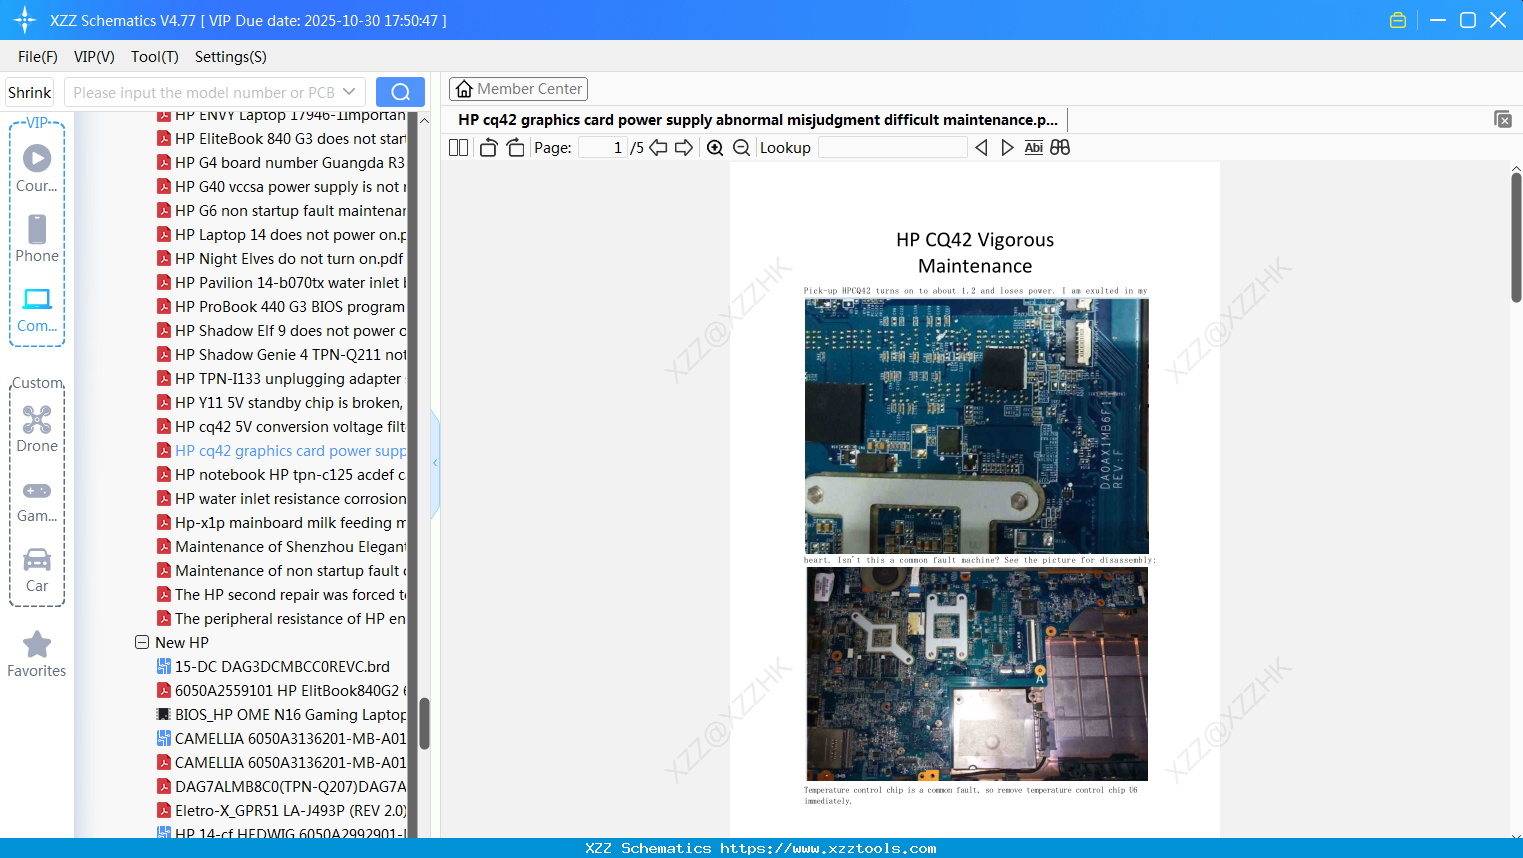This screenshot has width=1523, height=858.
Task: Select the Car category icon
Action: coord(37,569)
